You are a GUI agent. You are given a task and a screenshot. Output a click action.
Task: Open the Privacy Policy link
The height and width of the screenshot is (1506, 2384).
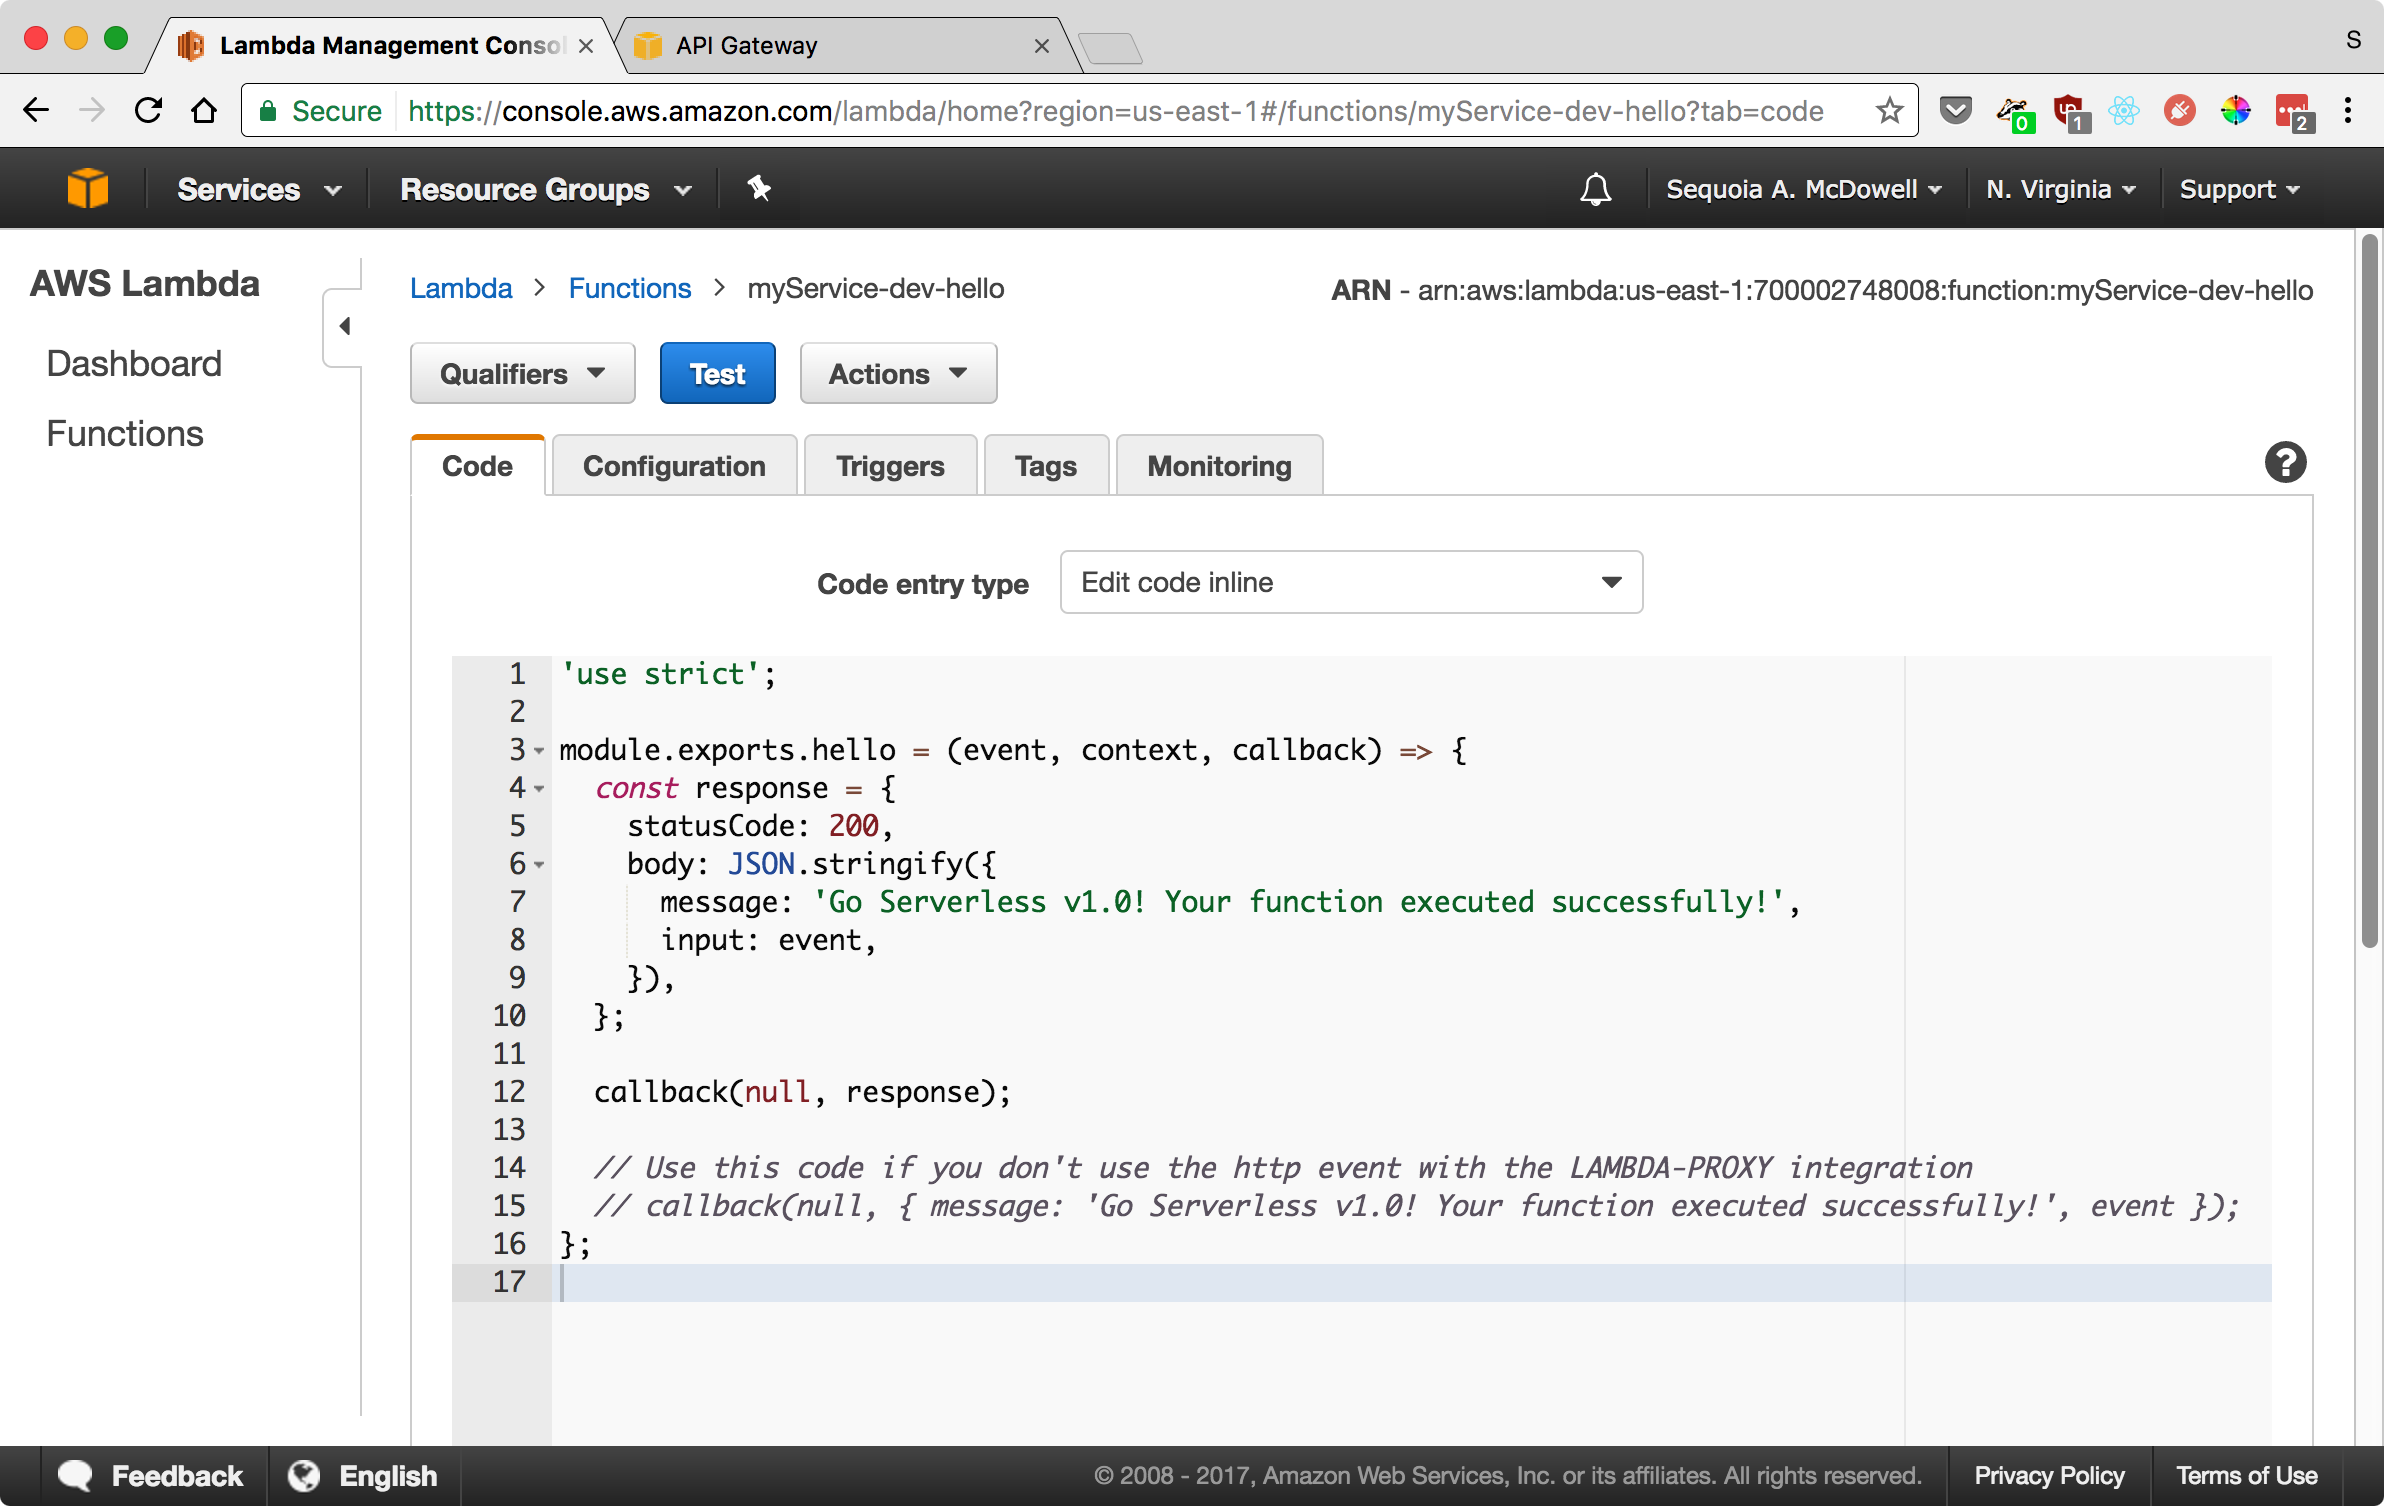(2048, 1476)
